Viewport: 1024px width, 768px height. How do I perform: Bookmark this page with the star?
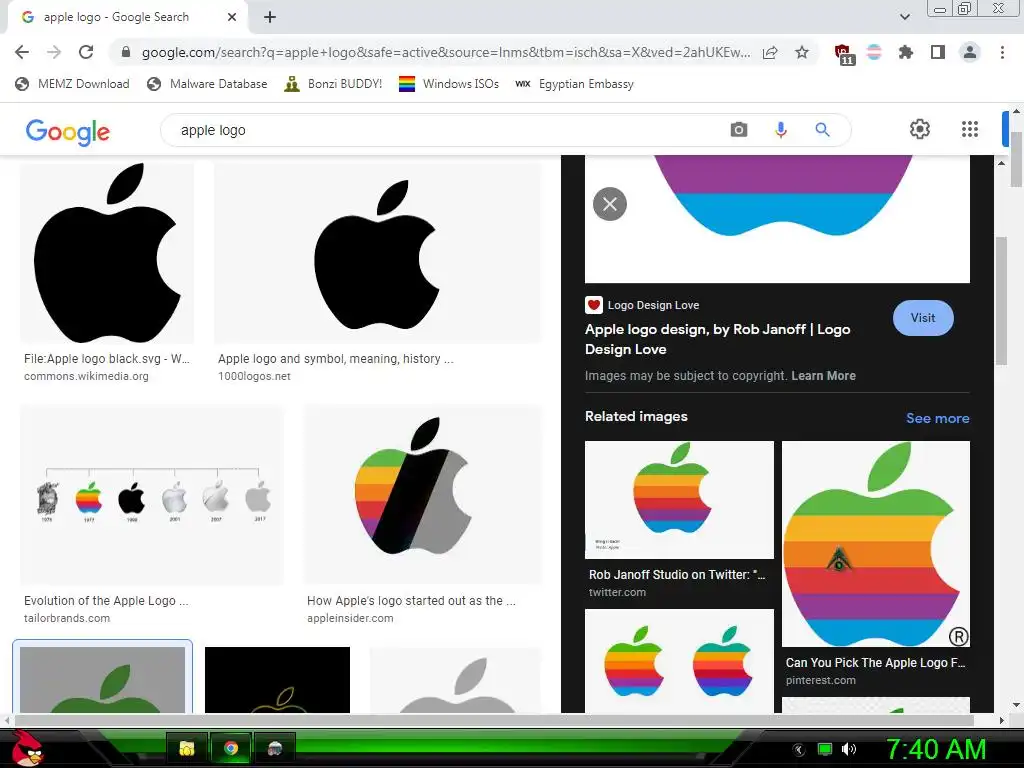pyautogui.click(x=802, y=52)
